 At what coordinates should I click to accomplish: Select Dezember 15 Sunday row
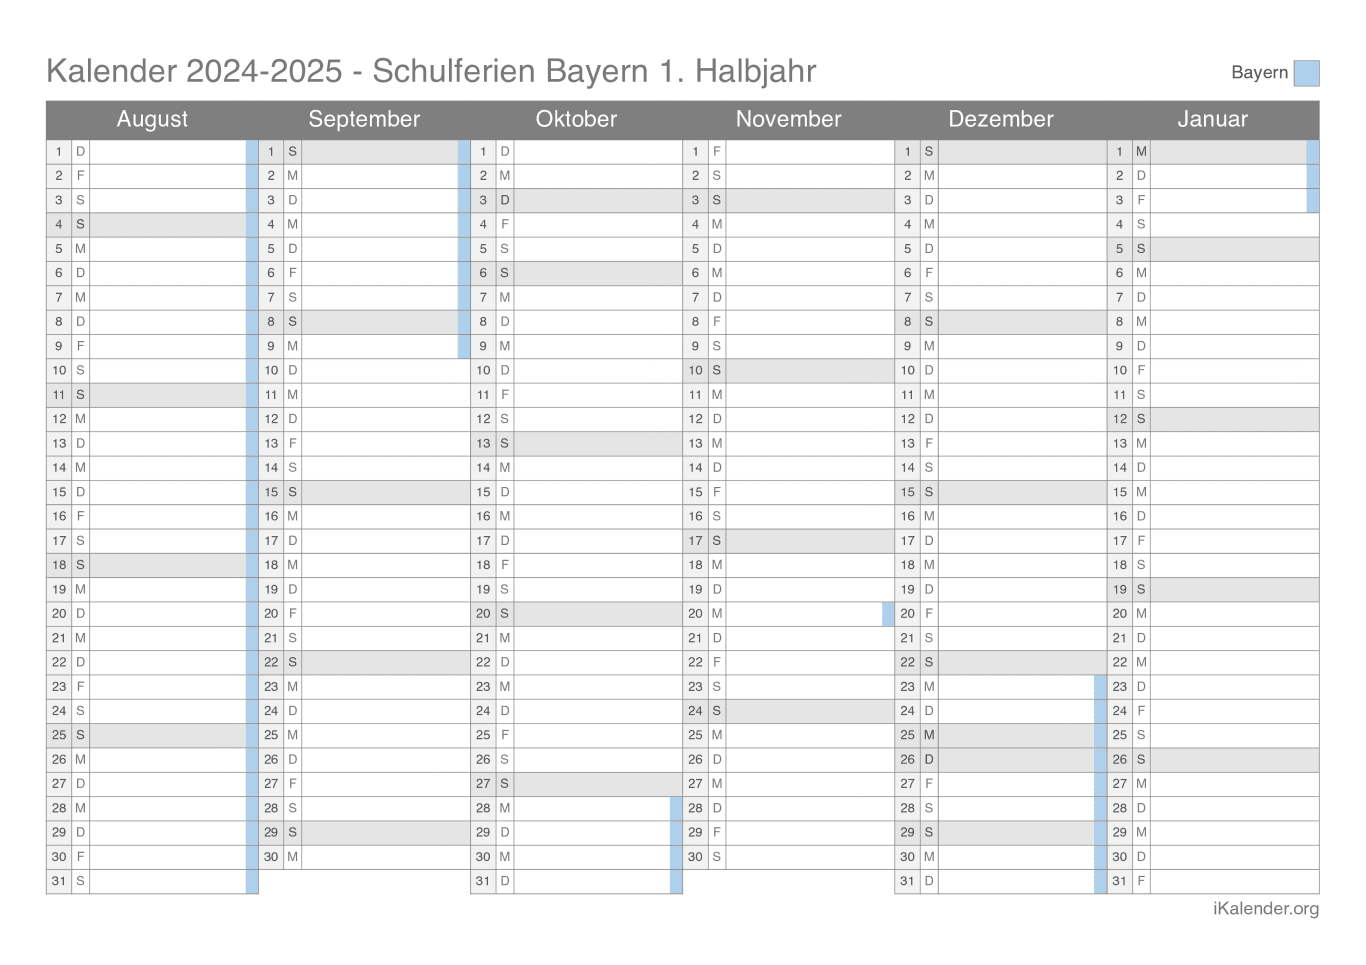[x=1000, y=492]
